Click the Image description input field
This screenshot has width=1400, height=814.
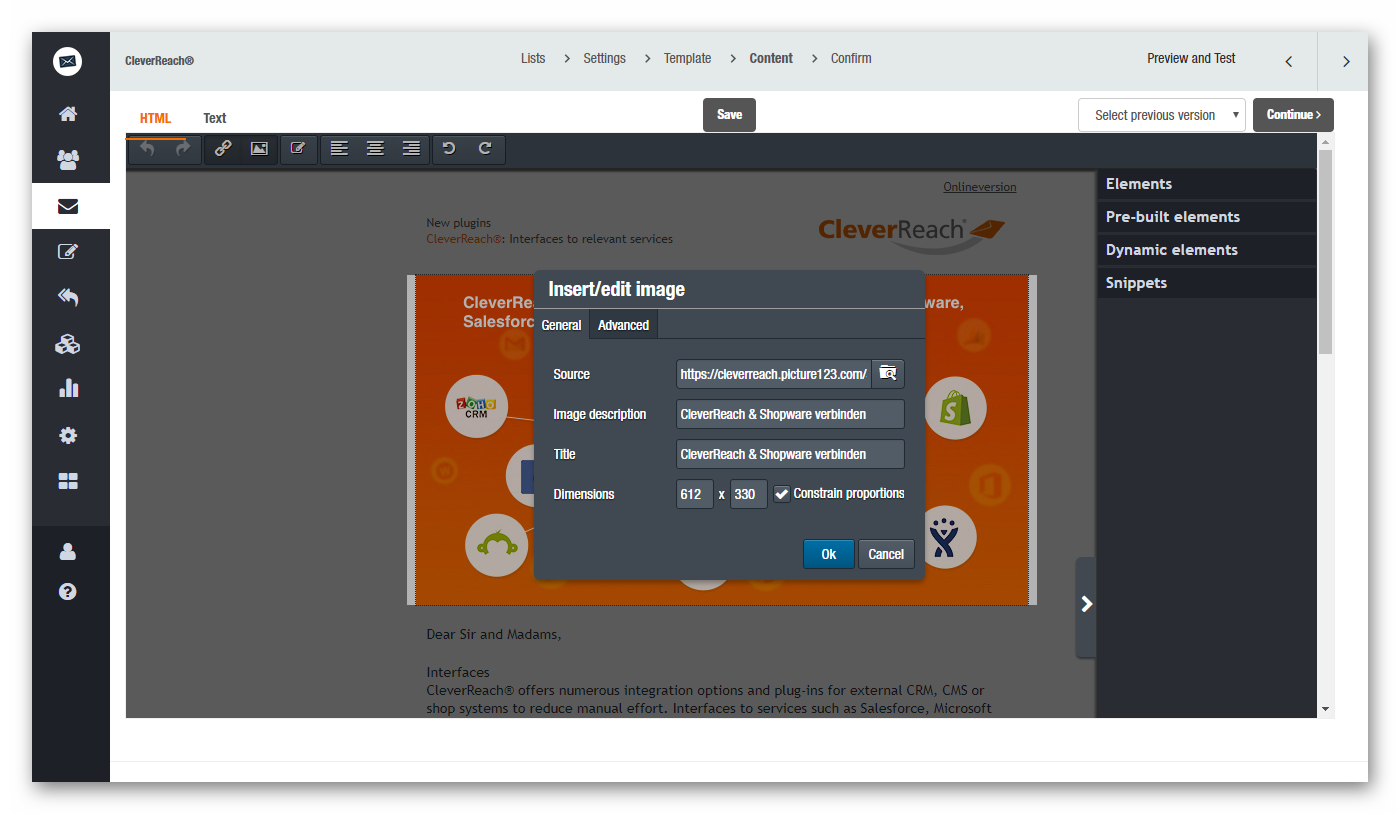790,414
